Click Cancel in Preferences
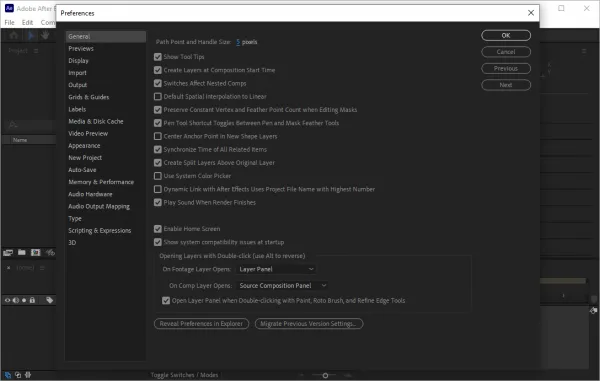This screenshot has height=381, width=600. pyautogui.click(x=506, y=52)
